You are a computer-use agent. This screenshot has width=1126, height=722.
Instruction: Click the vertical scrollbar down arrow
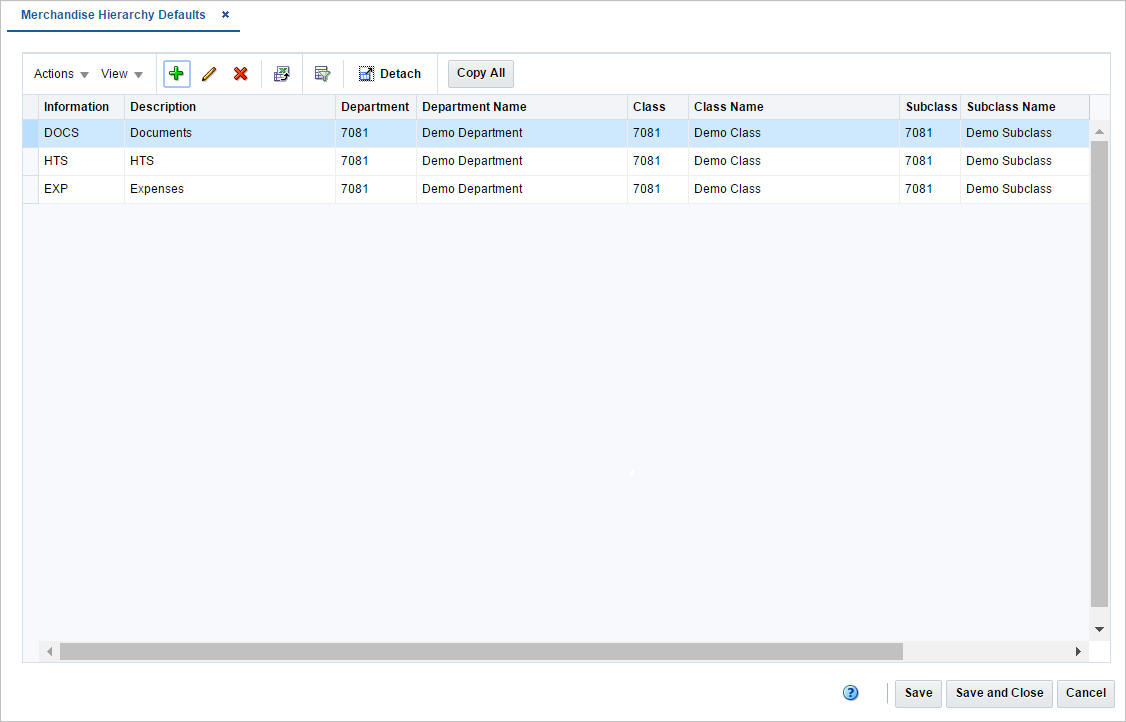(x=1099, y=629)
